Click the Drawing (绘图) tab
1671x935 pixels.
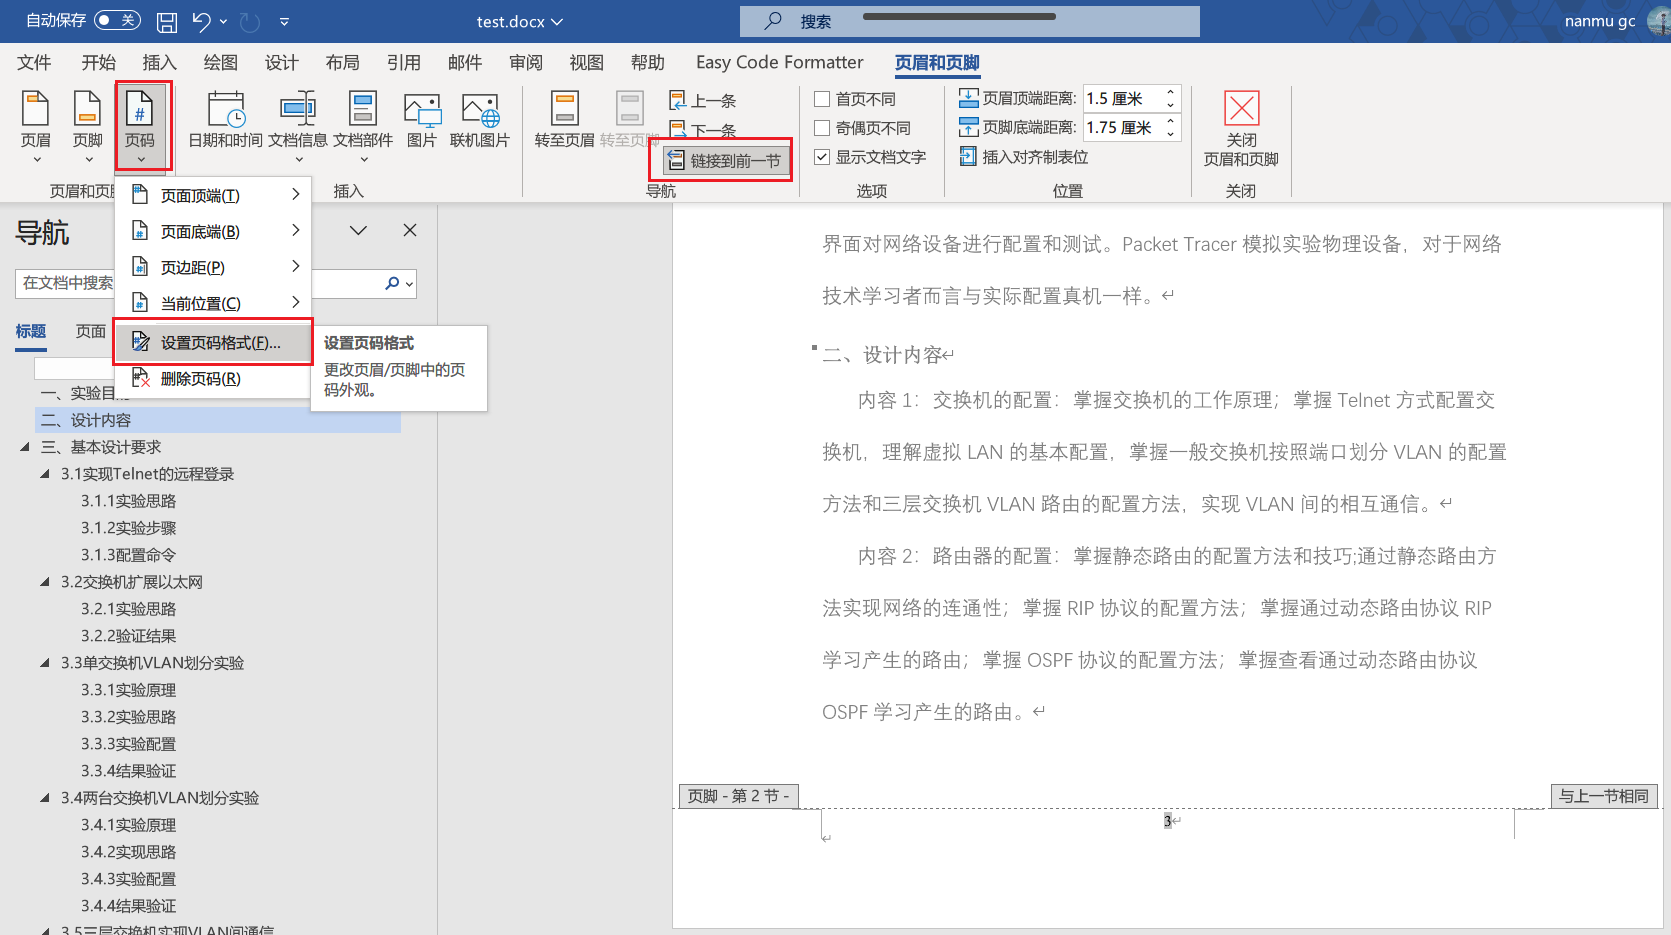tap(220, 62)
